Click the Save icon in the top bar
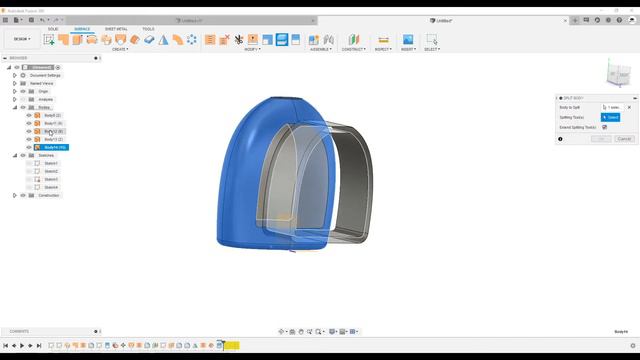Viewport: 640px width, 360px height. (x=31, y=20)
